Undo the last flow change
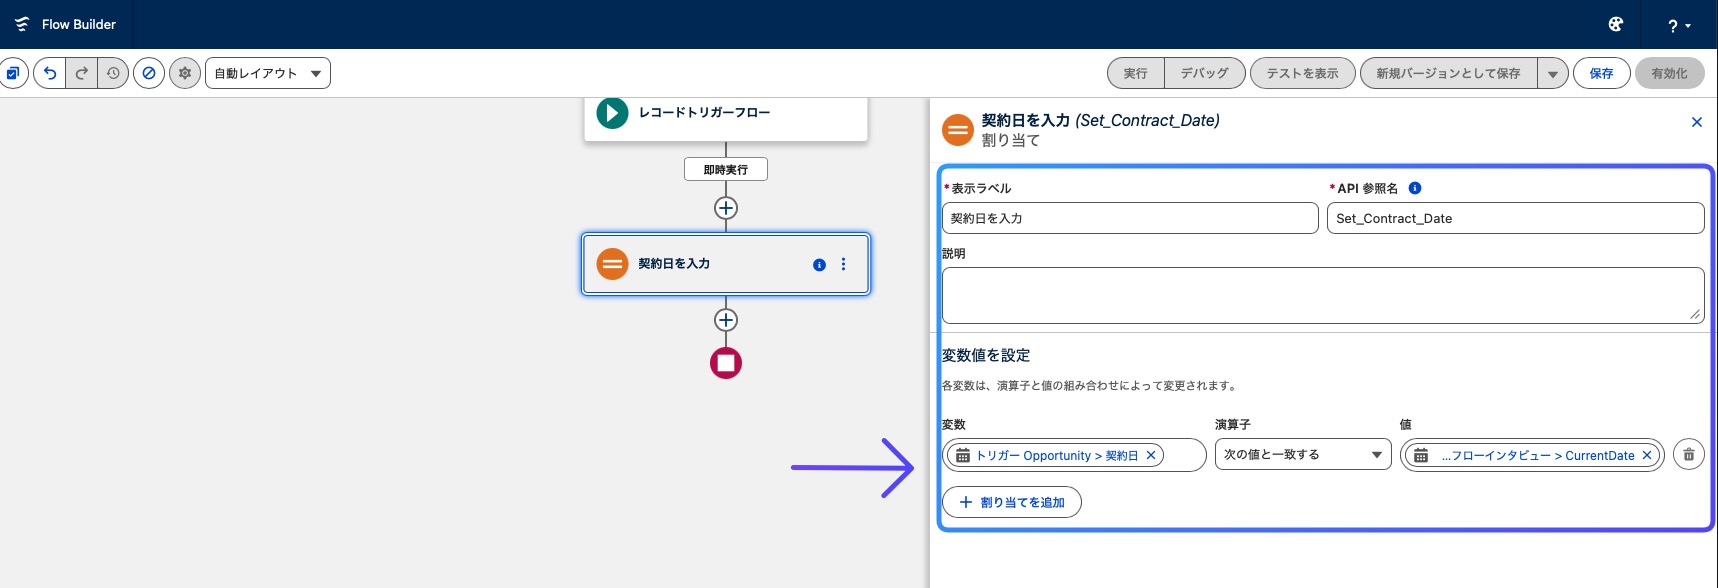The width and height of the screenshot is (1718, 588). (50, 73)
